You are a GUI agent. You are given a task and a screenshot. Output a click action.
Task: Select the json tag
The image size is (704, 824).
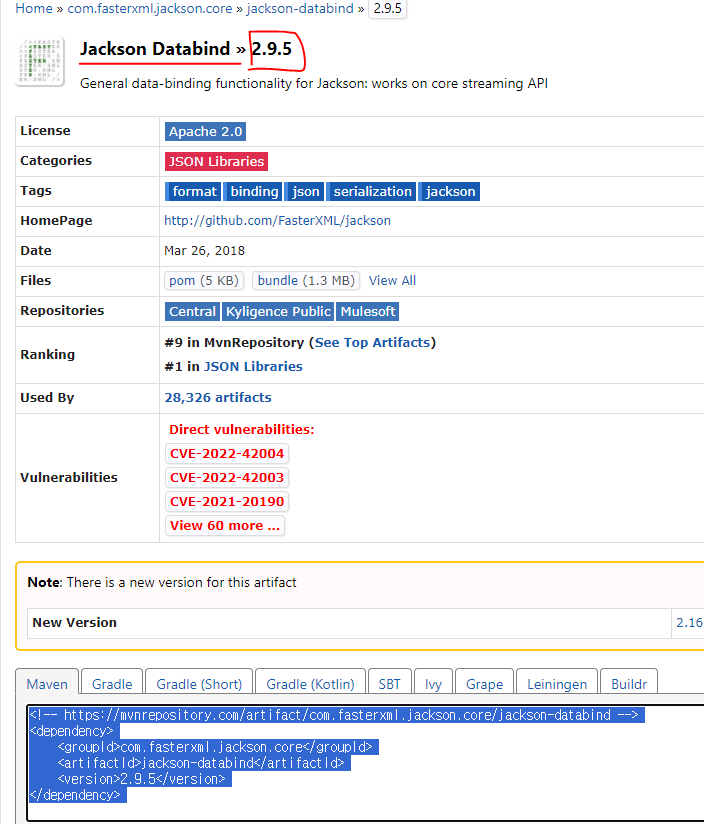305,191
